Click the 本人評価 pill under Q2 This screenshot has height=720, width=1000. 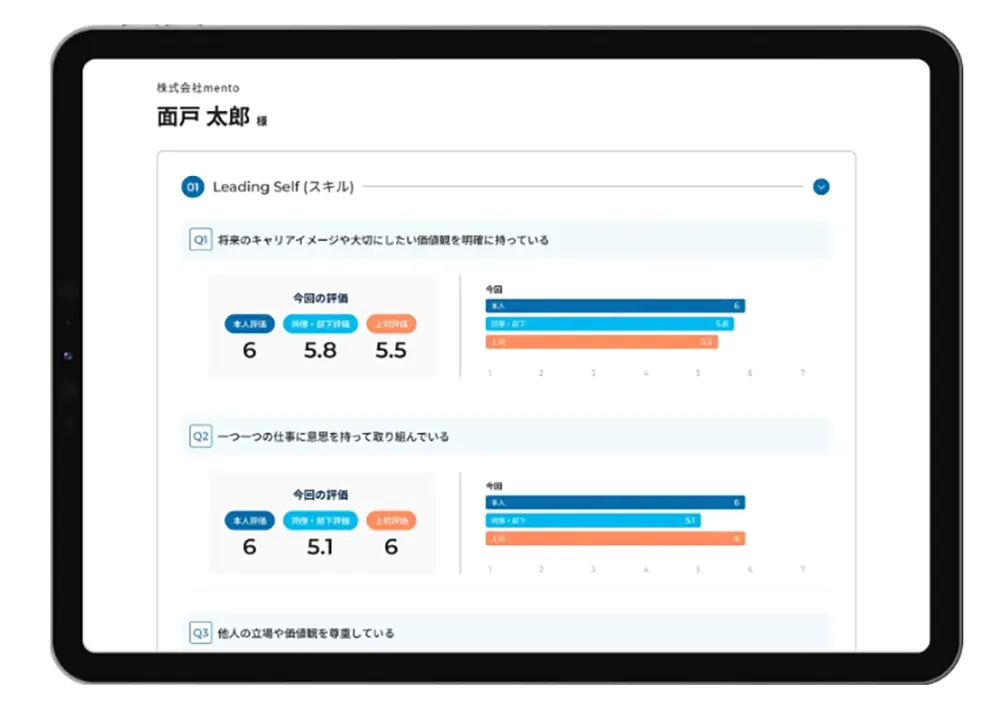click(x=249, y=520)
